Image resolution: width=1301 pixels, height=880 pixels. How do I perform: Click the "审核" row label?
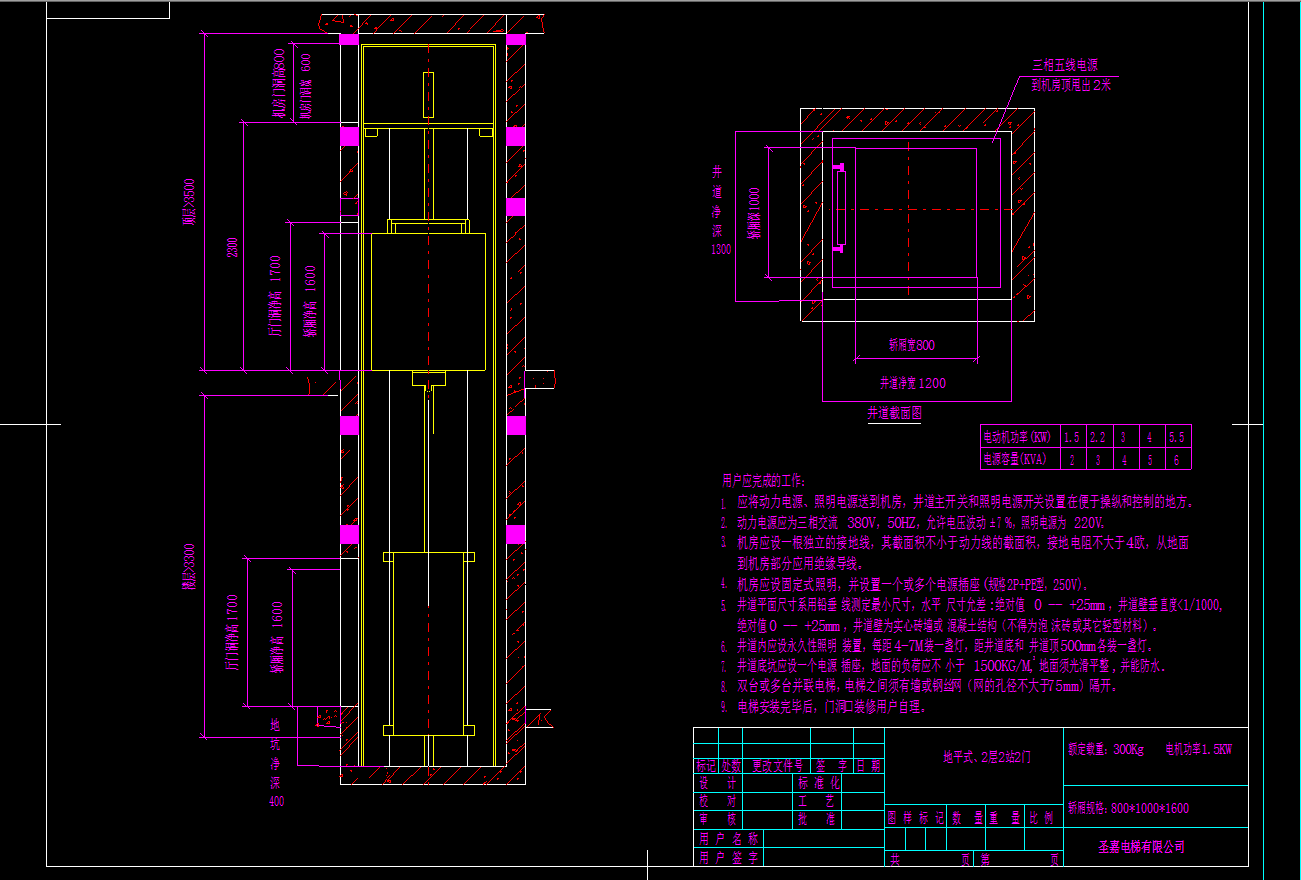pyautogui.click(x=717, y=820)
